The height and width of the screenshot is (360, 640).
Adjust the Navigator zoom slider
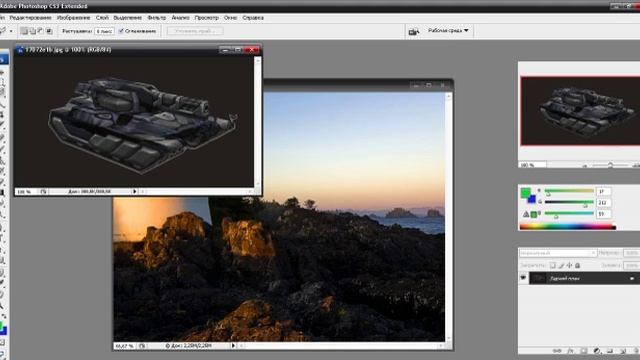pos(610,165)
